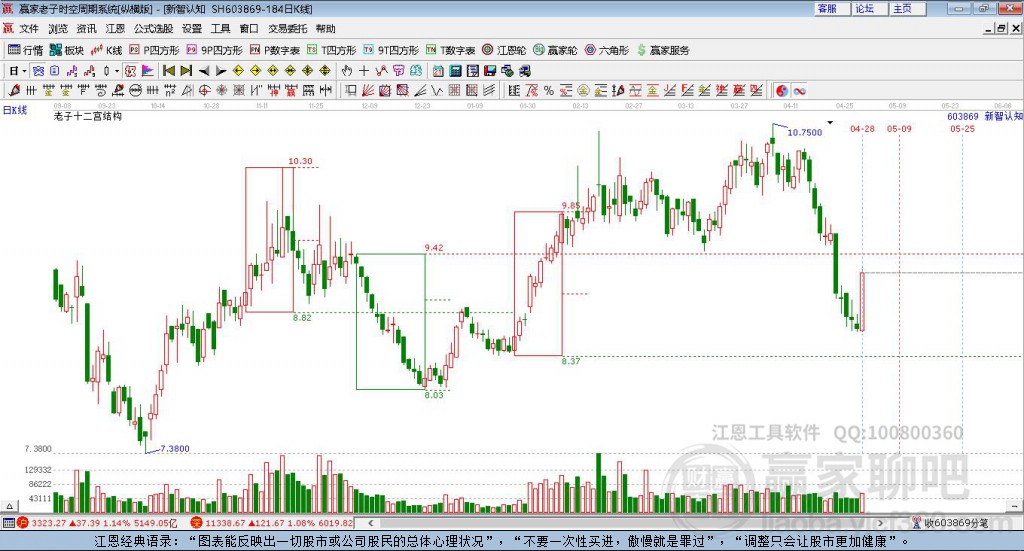Open the T四方形 tool

tap(332, 50)
